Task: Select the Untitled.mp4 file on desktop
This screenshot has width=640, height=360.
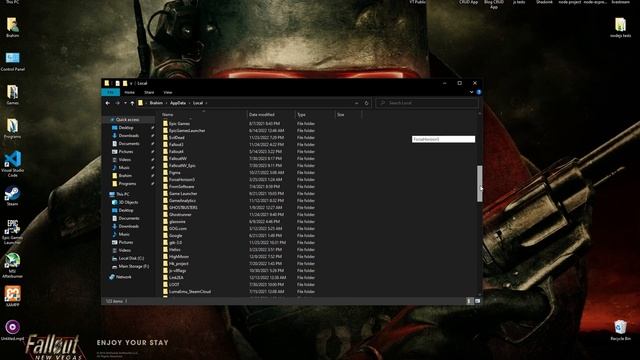Action: [x=12, y=330]
